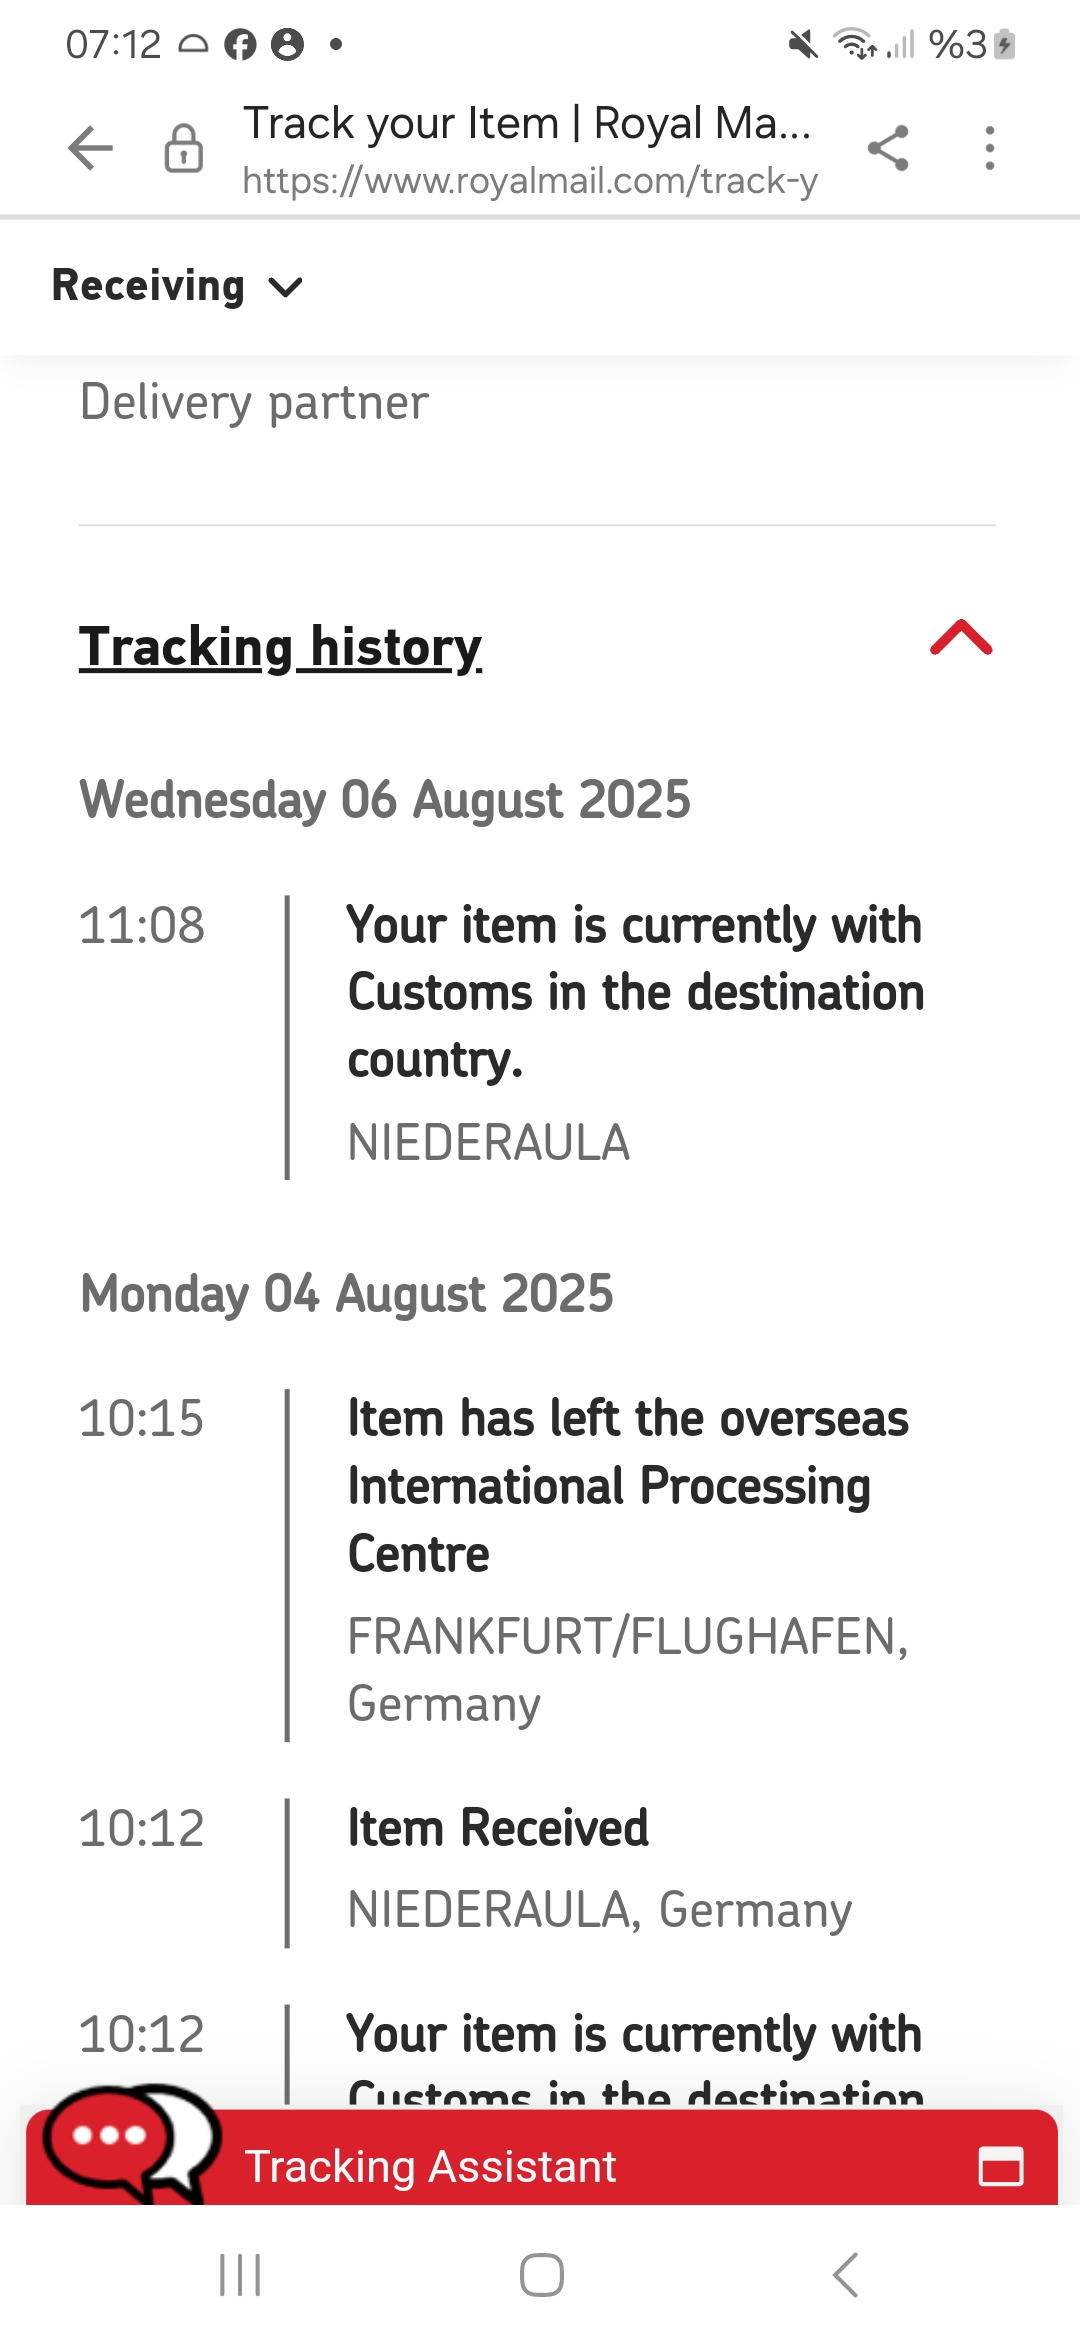Image resolution: width=1080 pixels, height=2340 pixels.
Task: Go to Android home screen
Action: (541, 2275)
